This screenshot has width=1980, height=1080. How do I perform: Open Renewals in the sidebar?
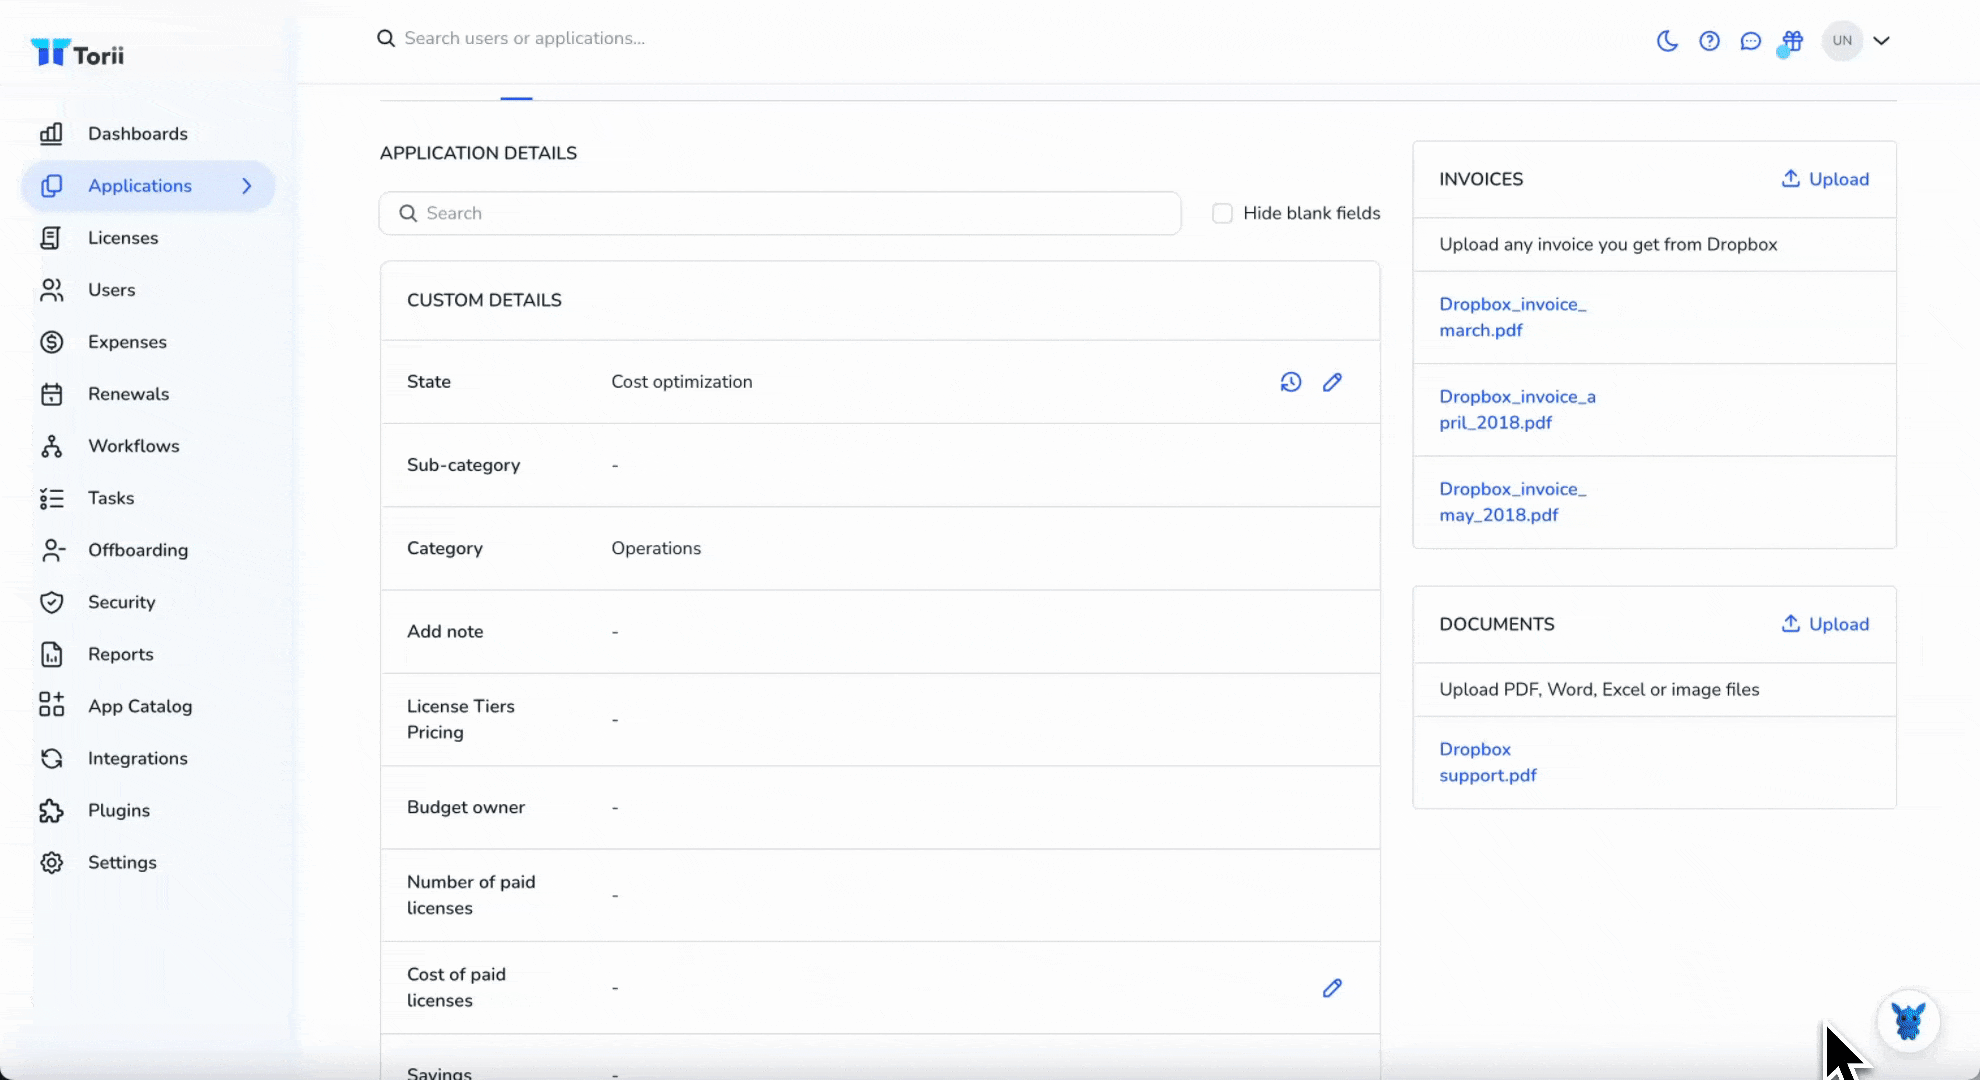click(x=128, y=394)
